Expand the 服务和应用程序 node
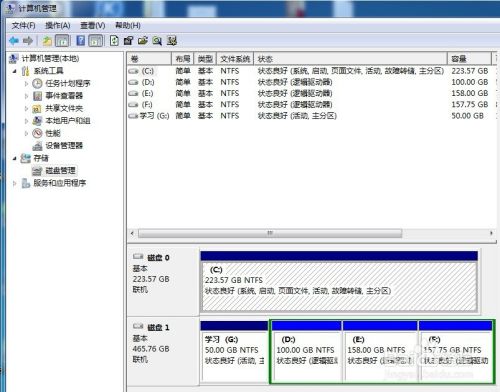Screen dimensions: 500x392 [x=14, y=183]
